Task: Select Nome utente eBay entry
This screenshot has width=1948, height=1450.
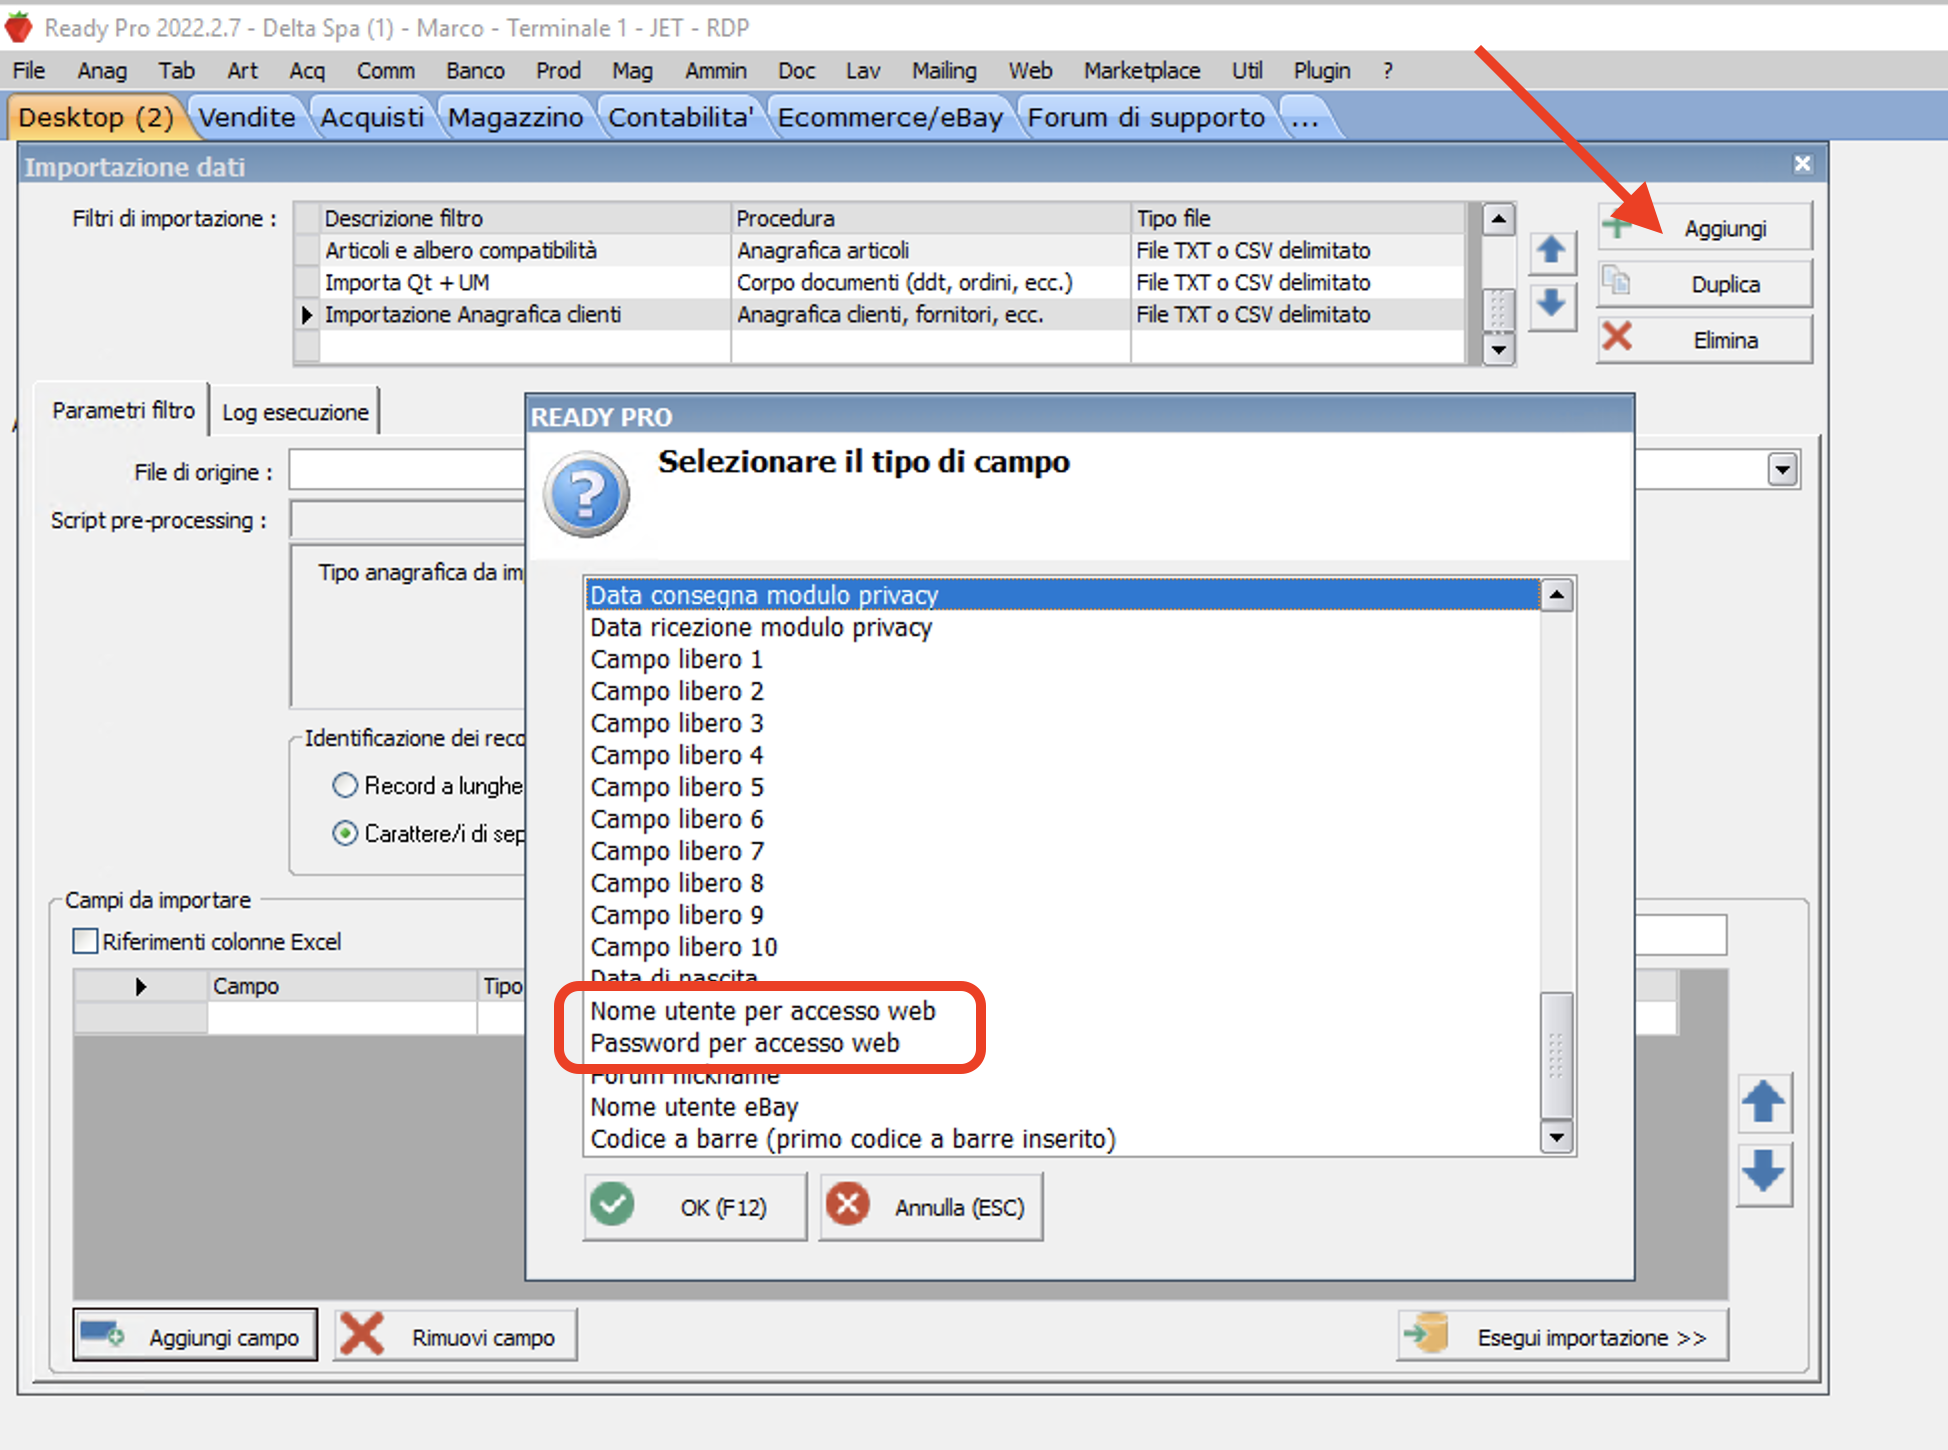Action: 1062,1107
